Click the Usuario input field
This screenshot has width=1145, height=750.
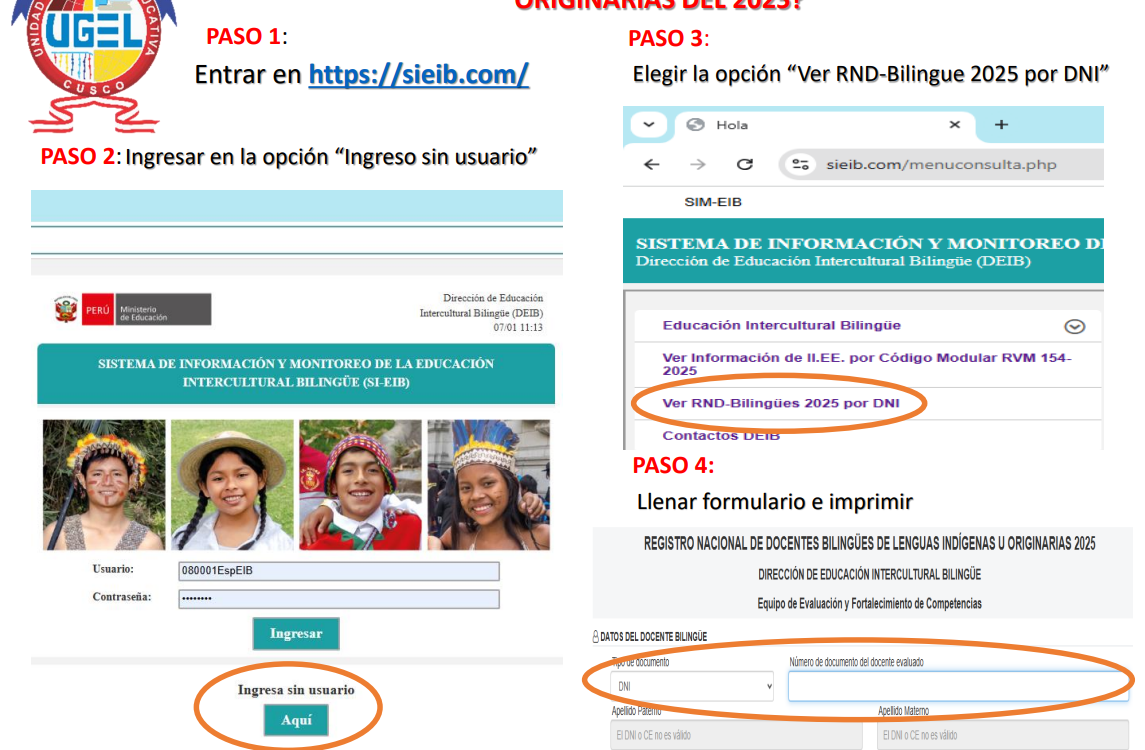(338, 571)
